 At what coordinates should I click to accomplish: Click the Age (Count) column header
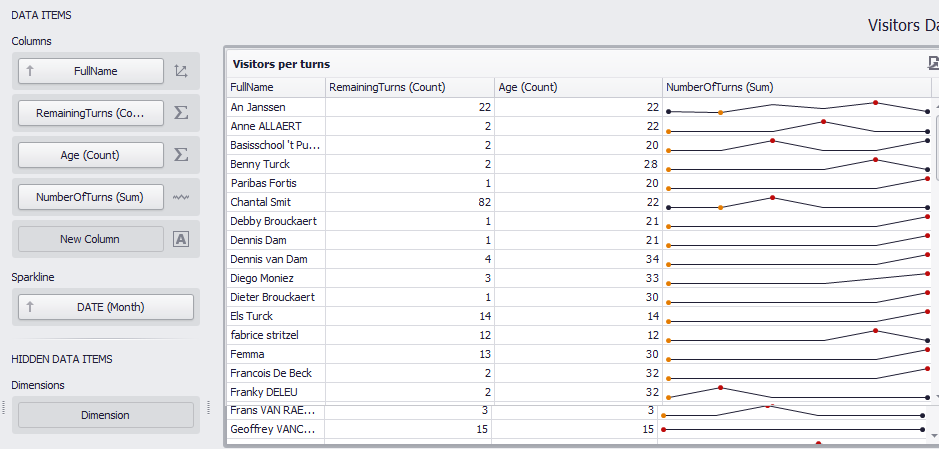point(578,87)
